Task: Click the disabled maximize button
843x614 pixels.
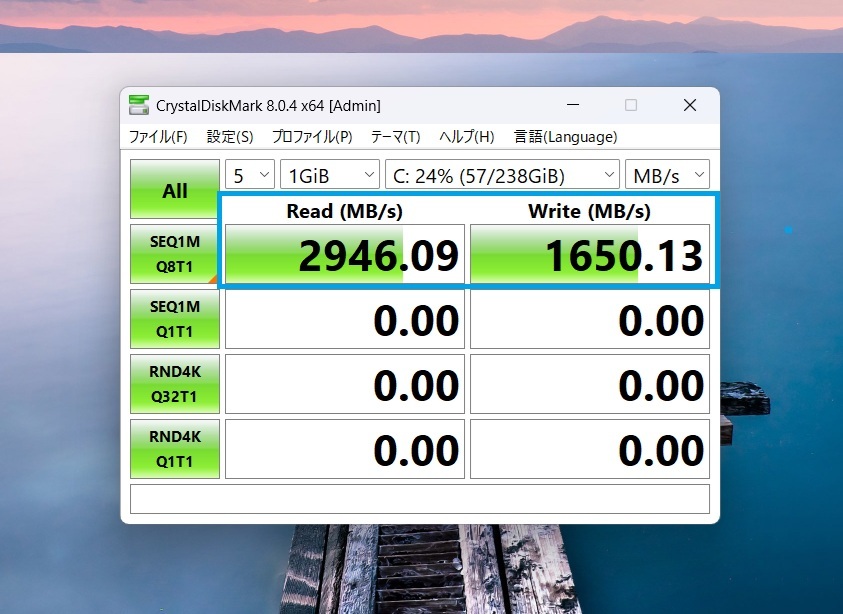Action: 631,105
